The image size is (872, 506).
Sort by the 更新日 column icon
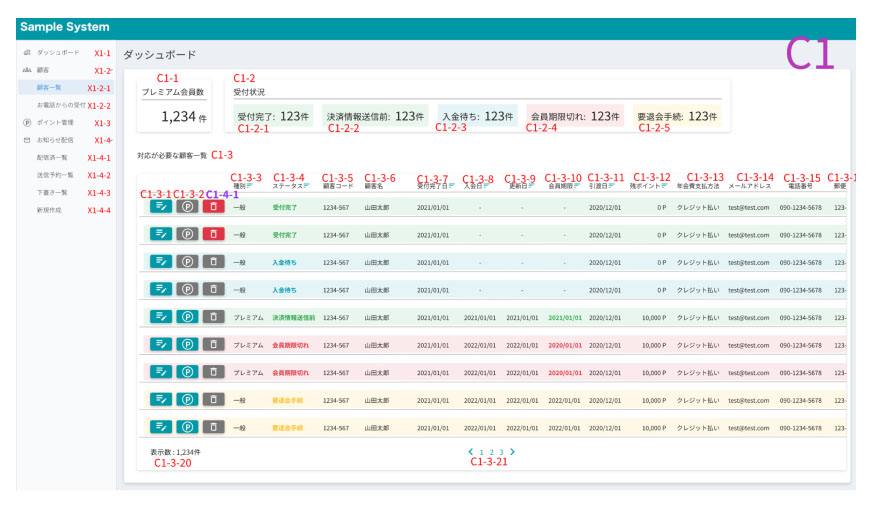[x=531, y=186]
